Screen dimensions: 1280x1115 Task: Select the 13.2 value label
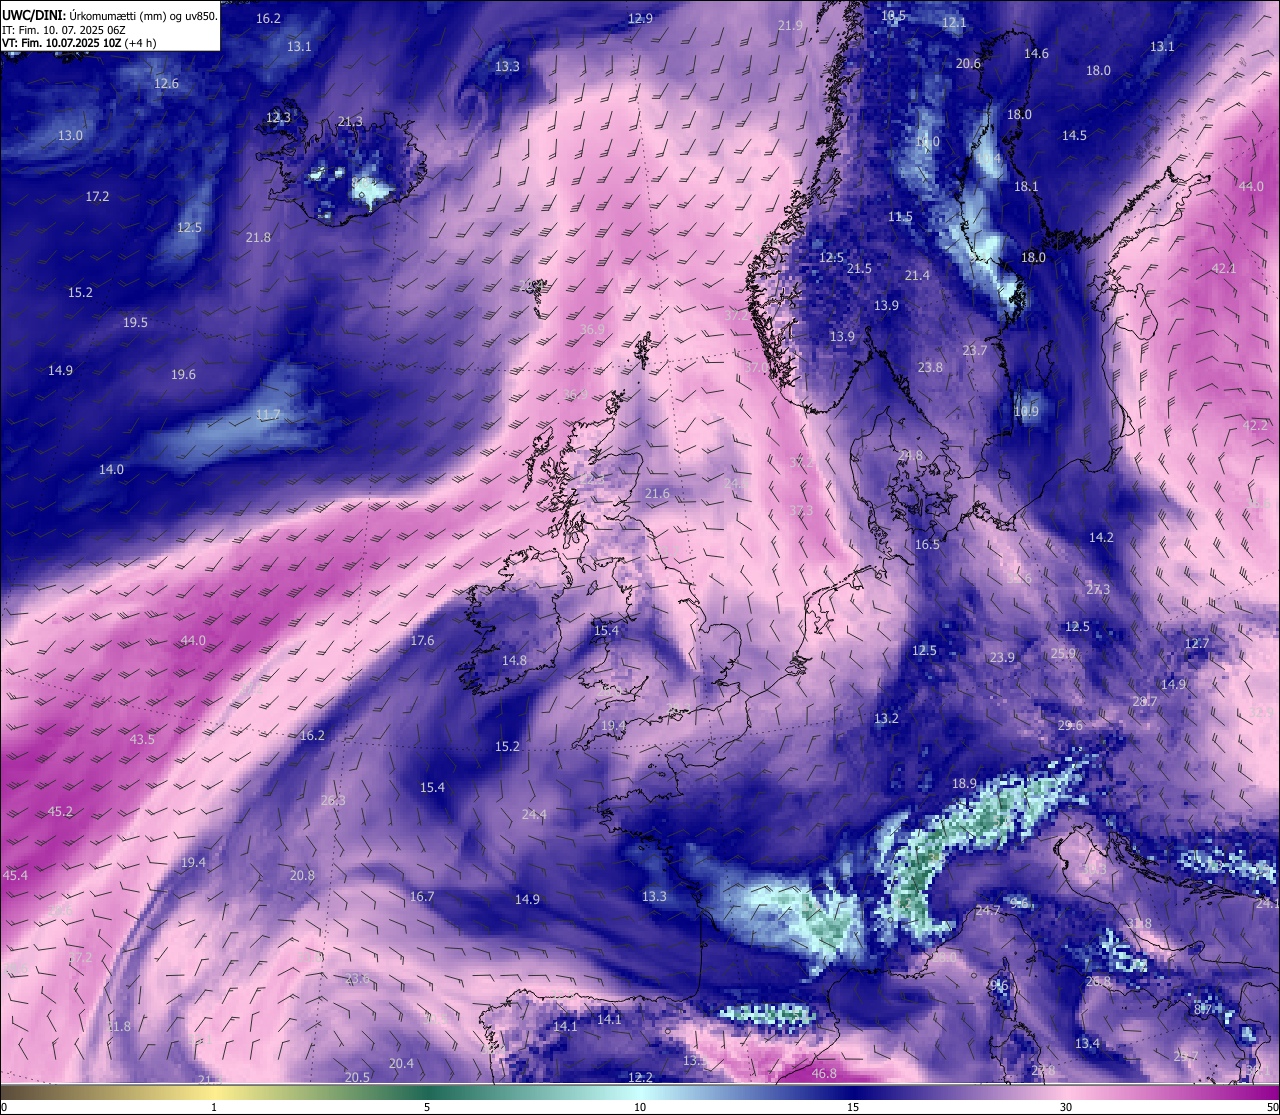[x=886, y=718]
